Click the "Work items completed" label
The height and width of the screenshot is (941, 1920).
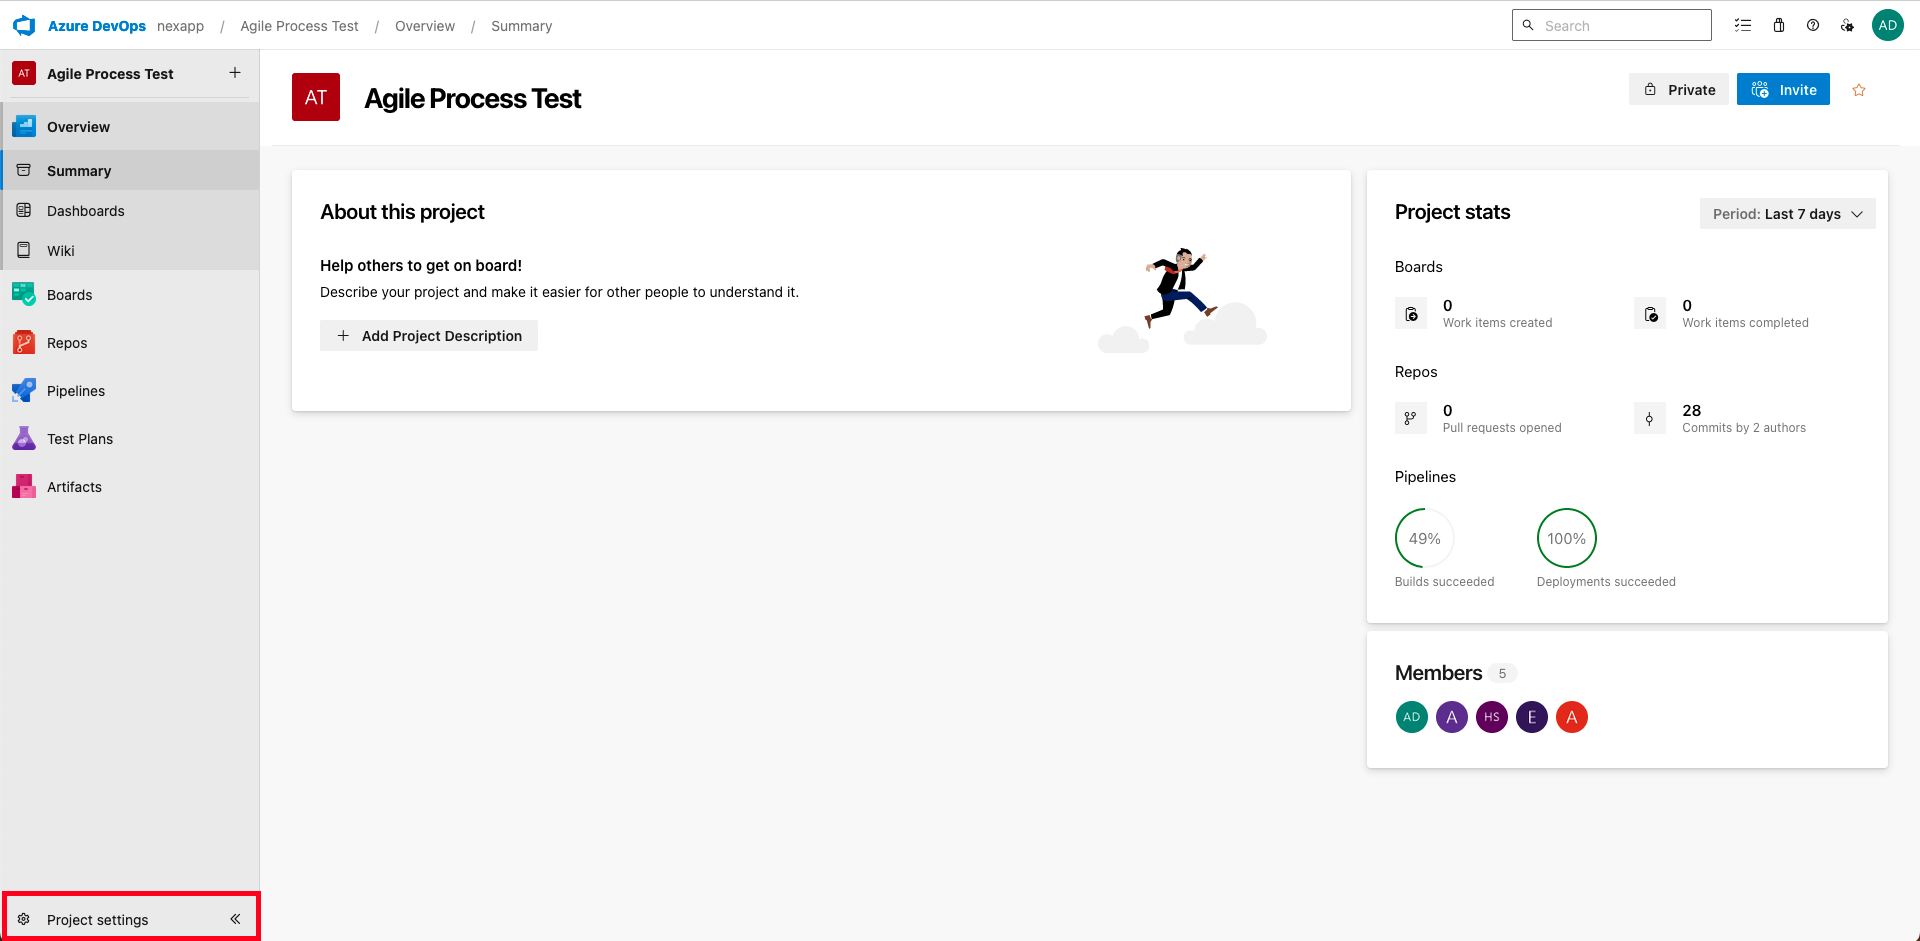[1745, 323]
